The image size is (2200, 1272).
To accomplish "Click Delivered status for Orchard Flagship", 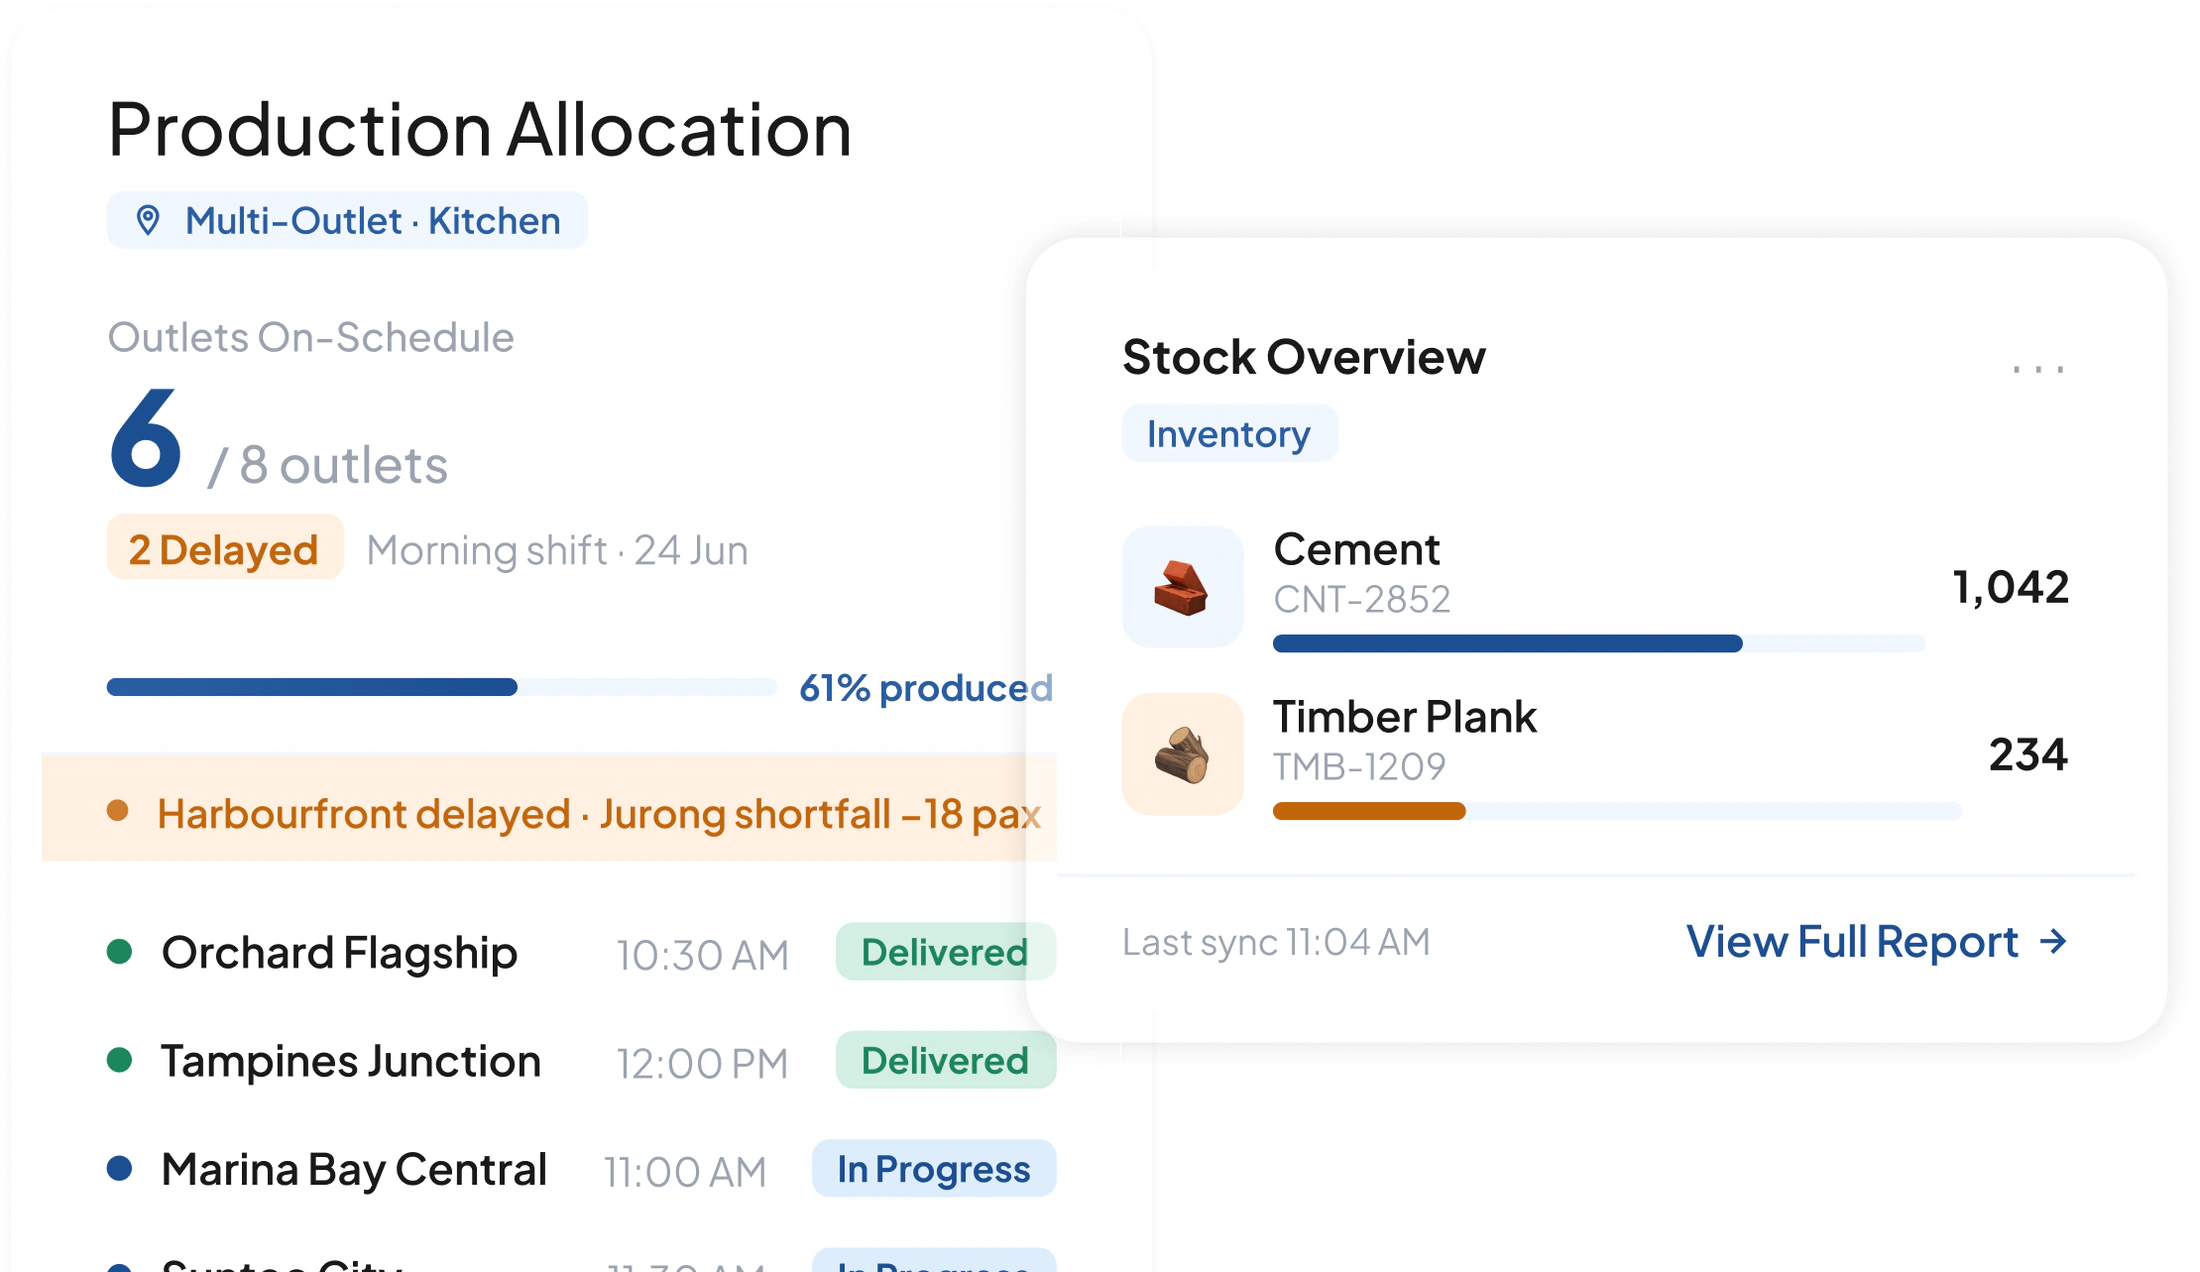I will (945, 952).
